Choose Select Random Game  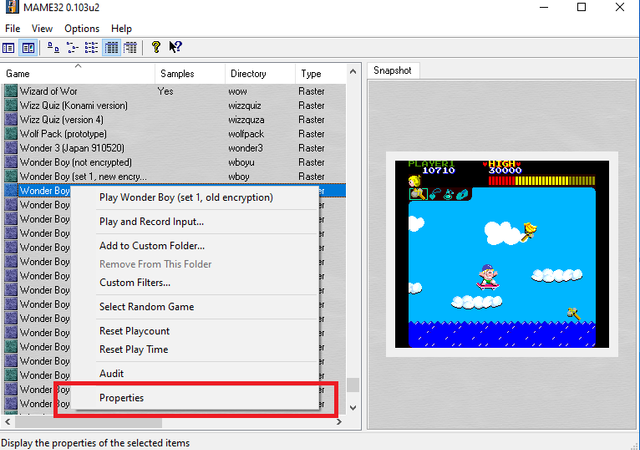[x=195, y=307]
